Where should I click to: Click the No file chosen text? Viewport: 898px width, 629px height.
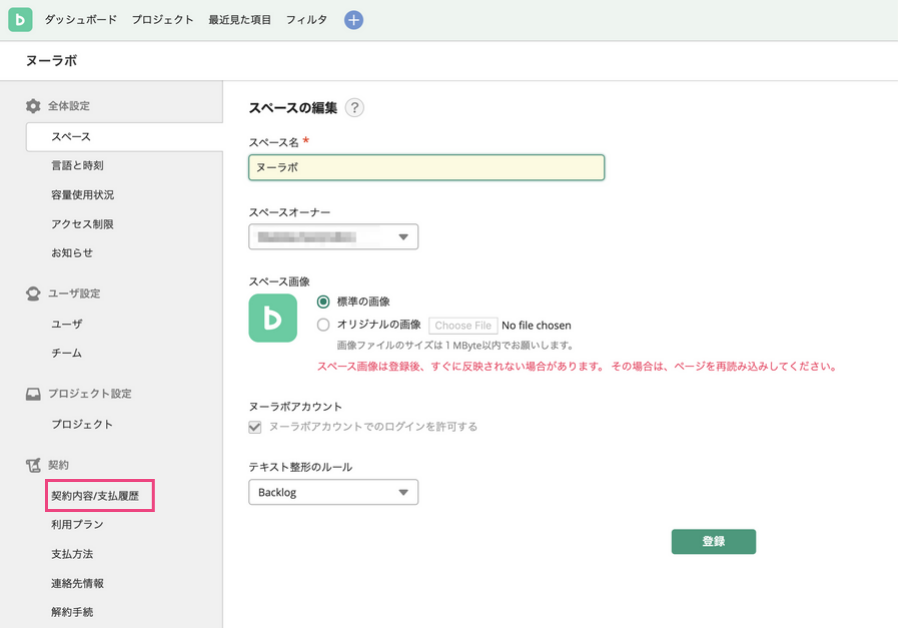coord(536,325)
